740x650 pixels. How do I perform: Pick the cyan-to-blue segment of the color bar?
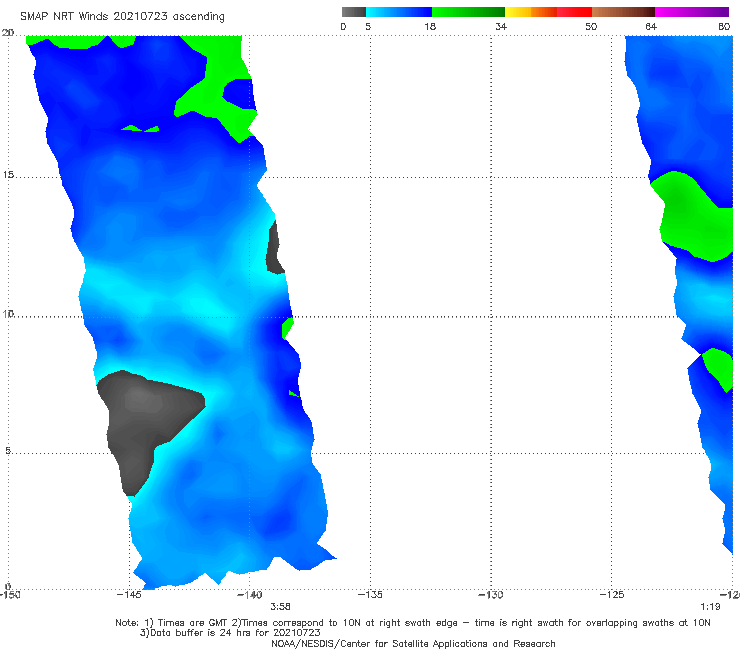point(399,12)
